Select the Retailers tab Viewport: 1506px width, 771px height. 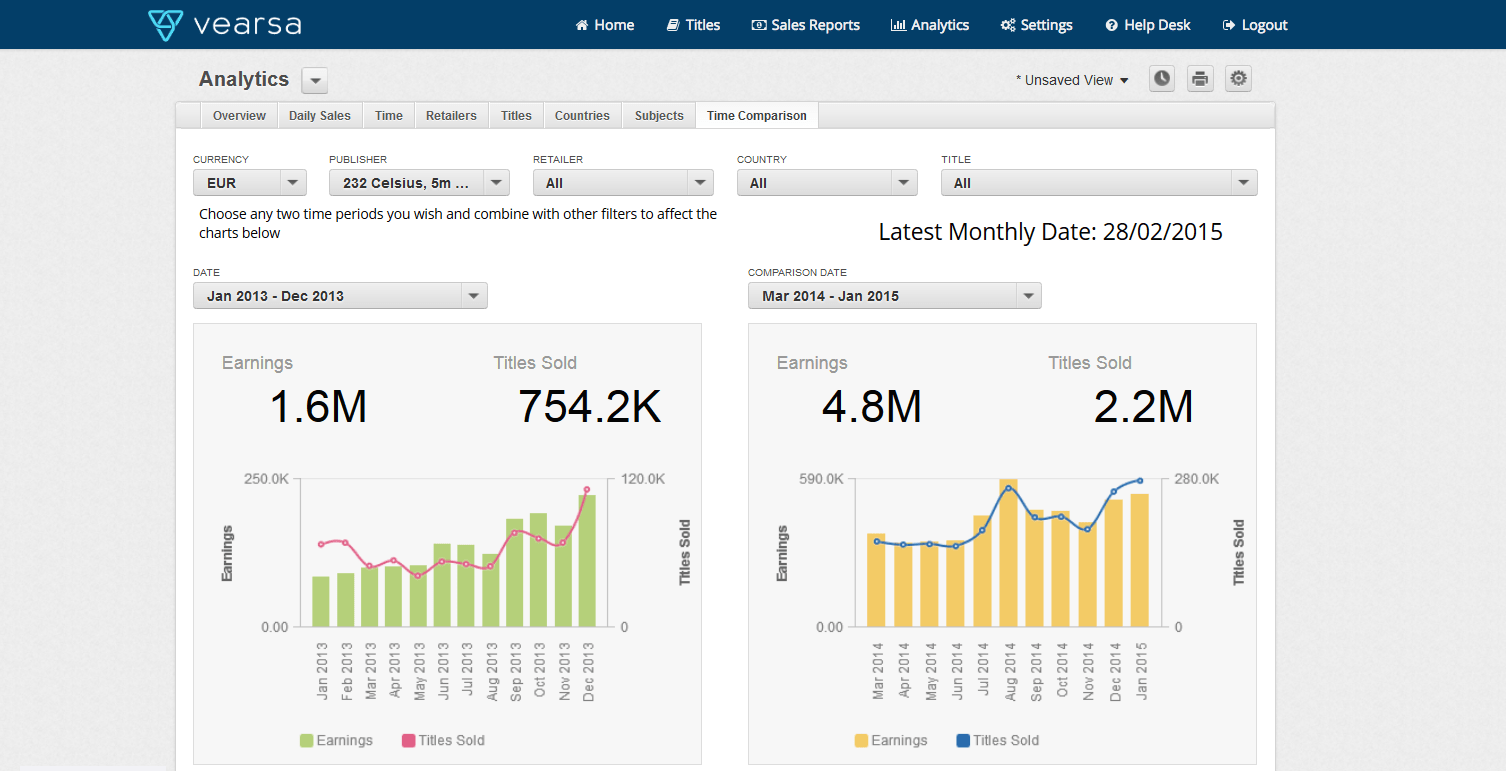[451, 116]
